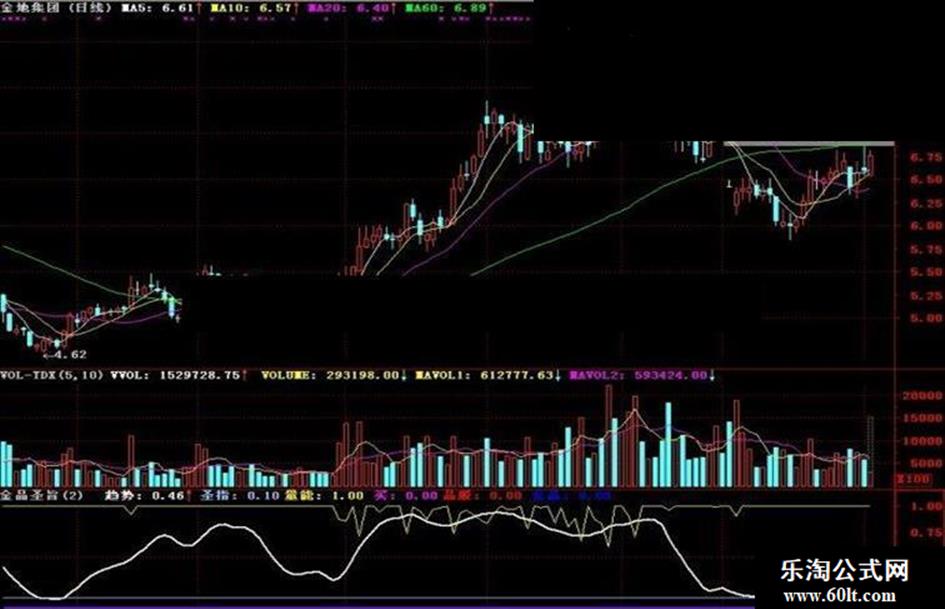
Task: Click the gray horizontal resistance line bar
Action: click(809, 144)
